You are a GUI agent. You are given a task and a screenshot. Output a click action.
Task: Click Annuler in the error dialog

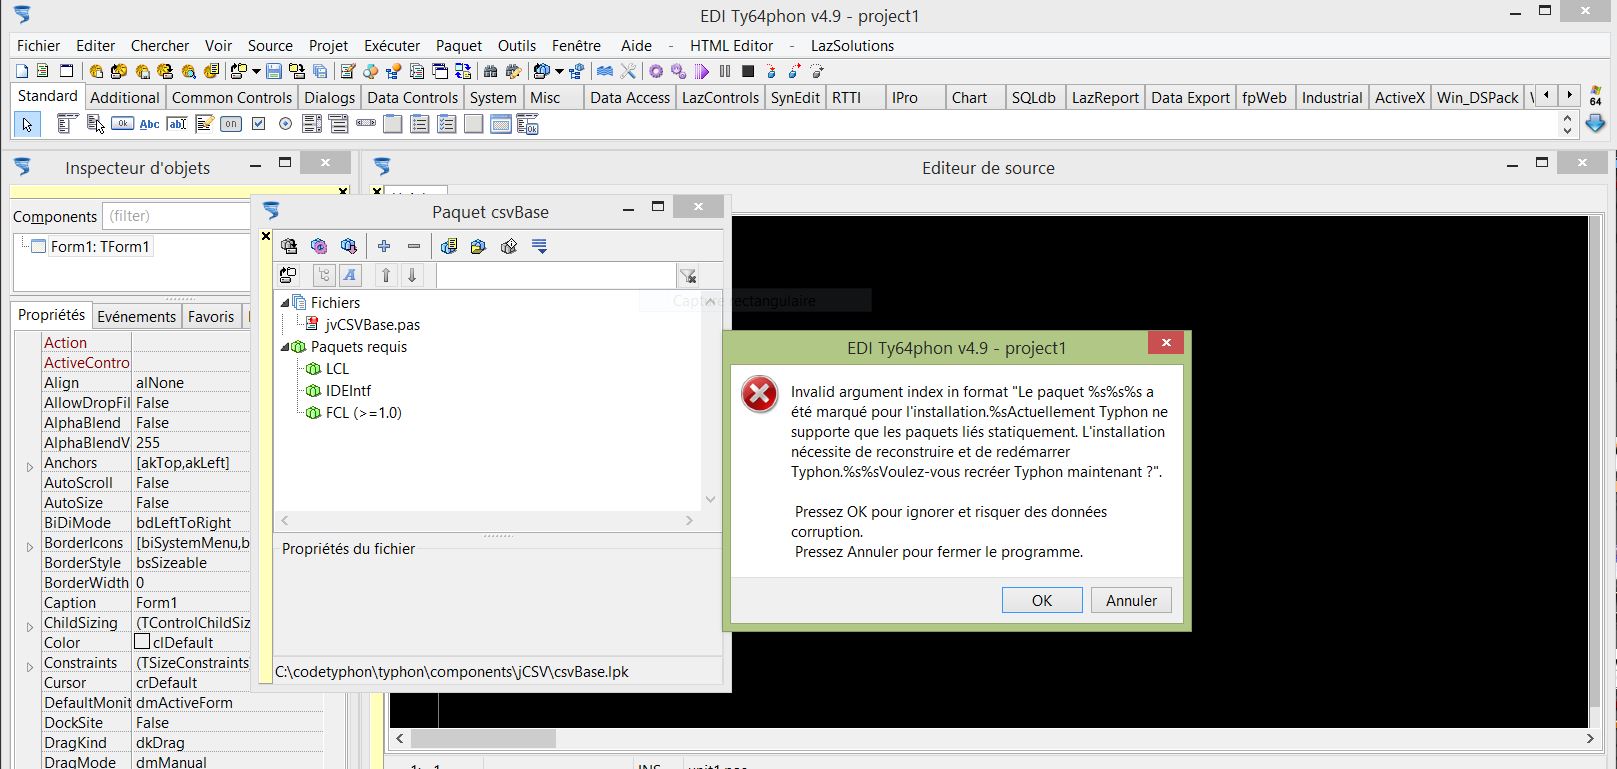point(1131,600)
